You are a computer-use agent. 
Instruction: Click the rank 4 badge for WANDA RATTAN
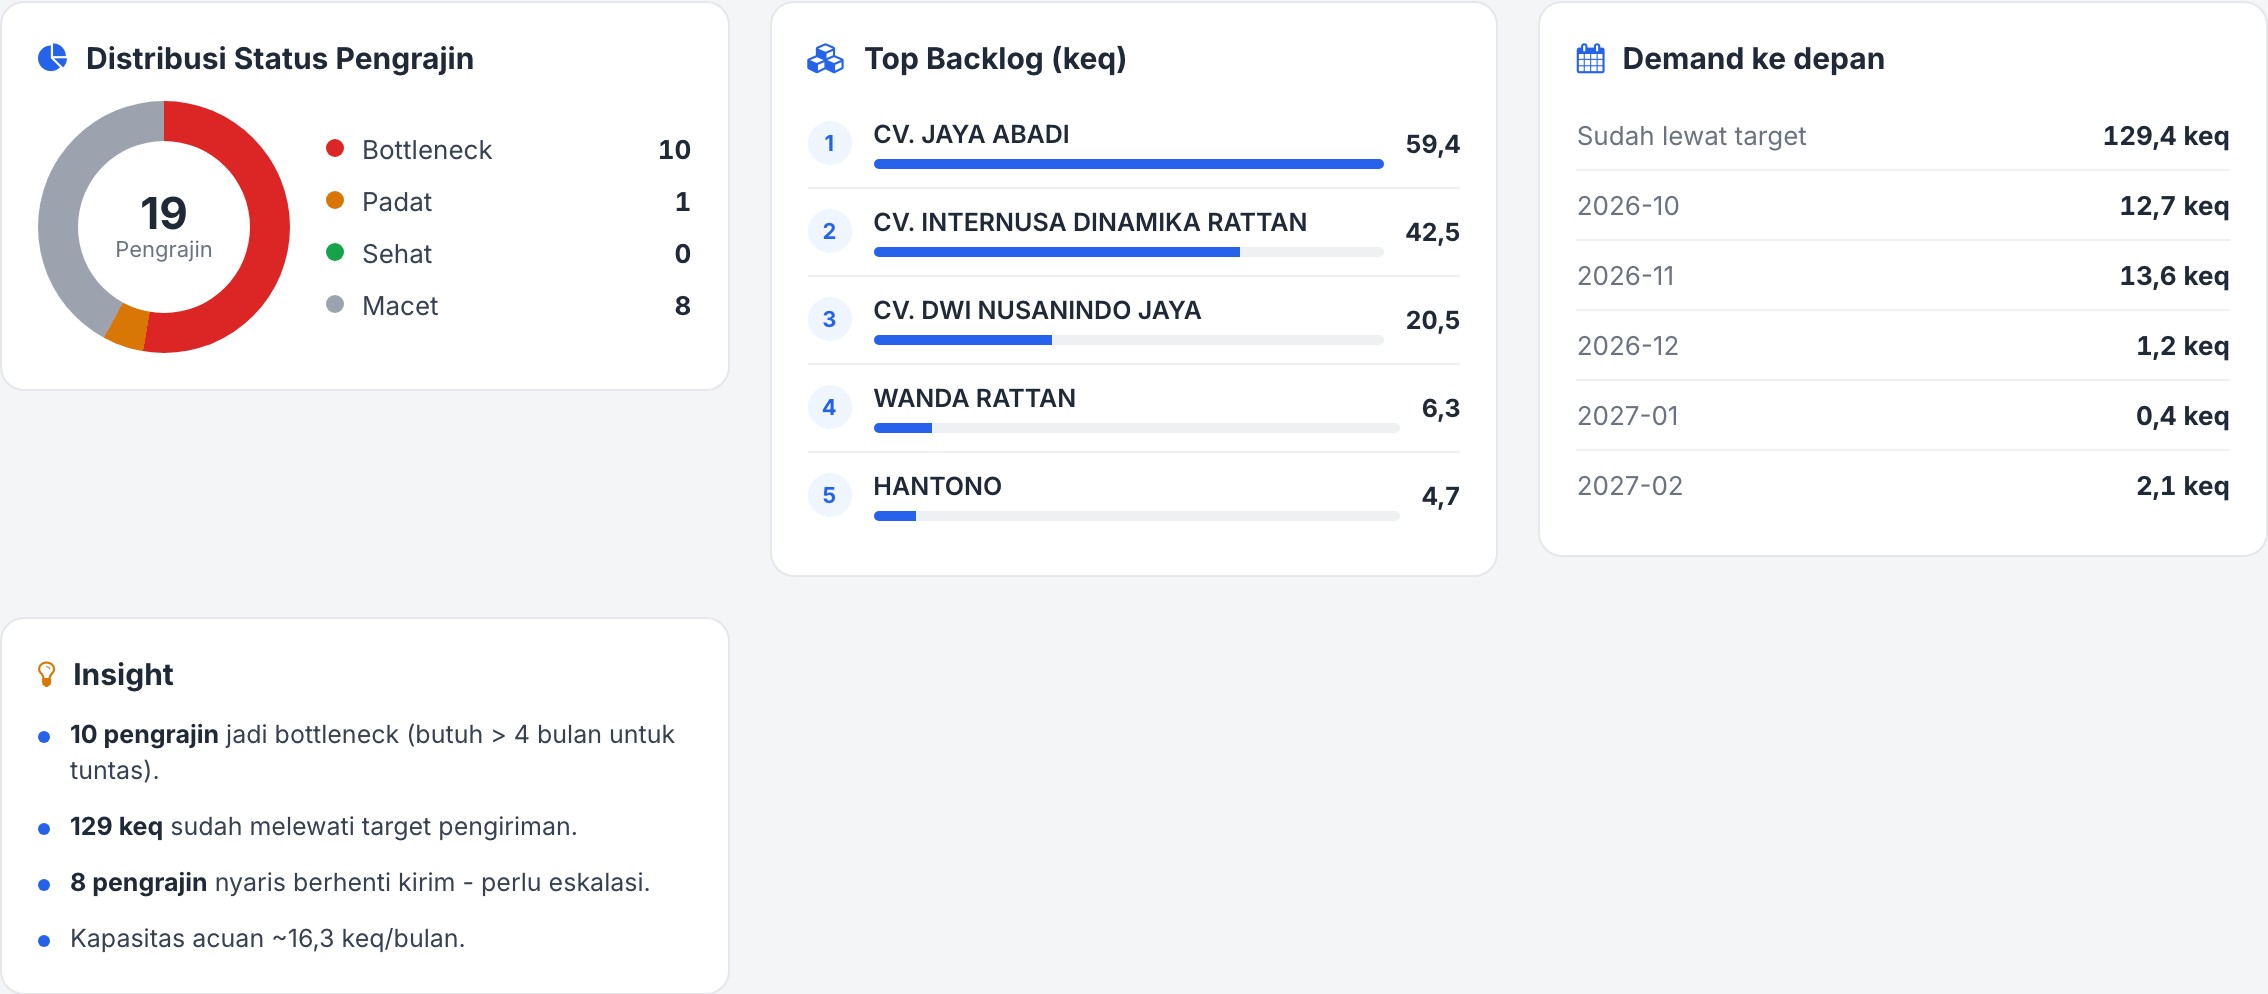(x=829, y=407)
